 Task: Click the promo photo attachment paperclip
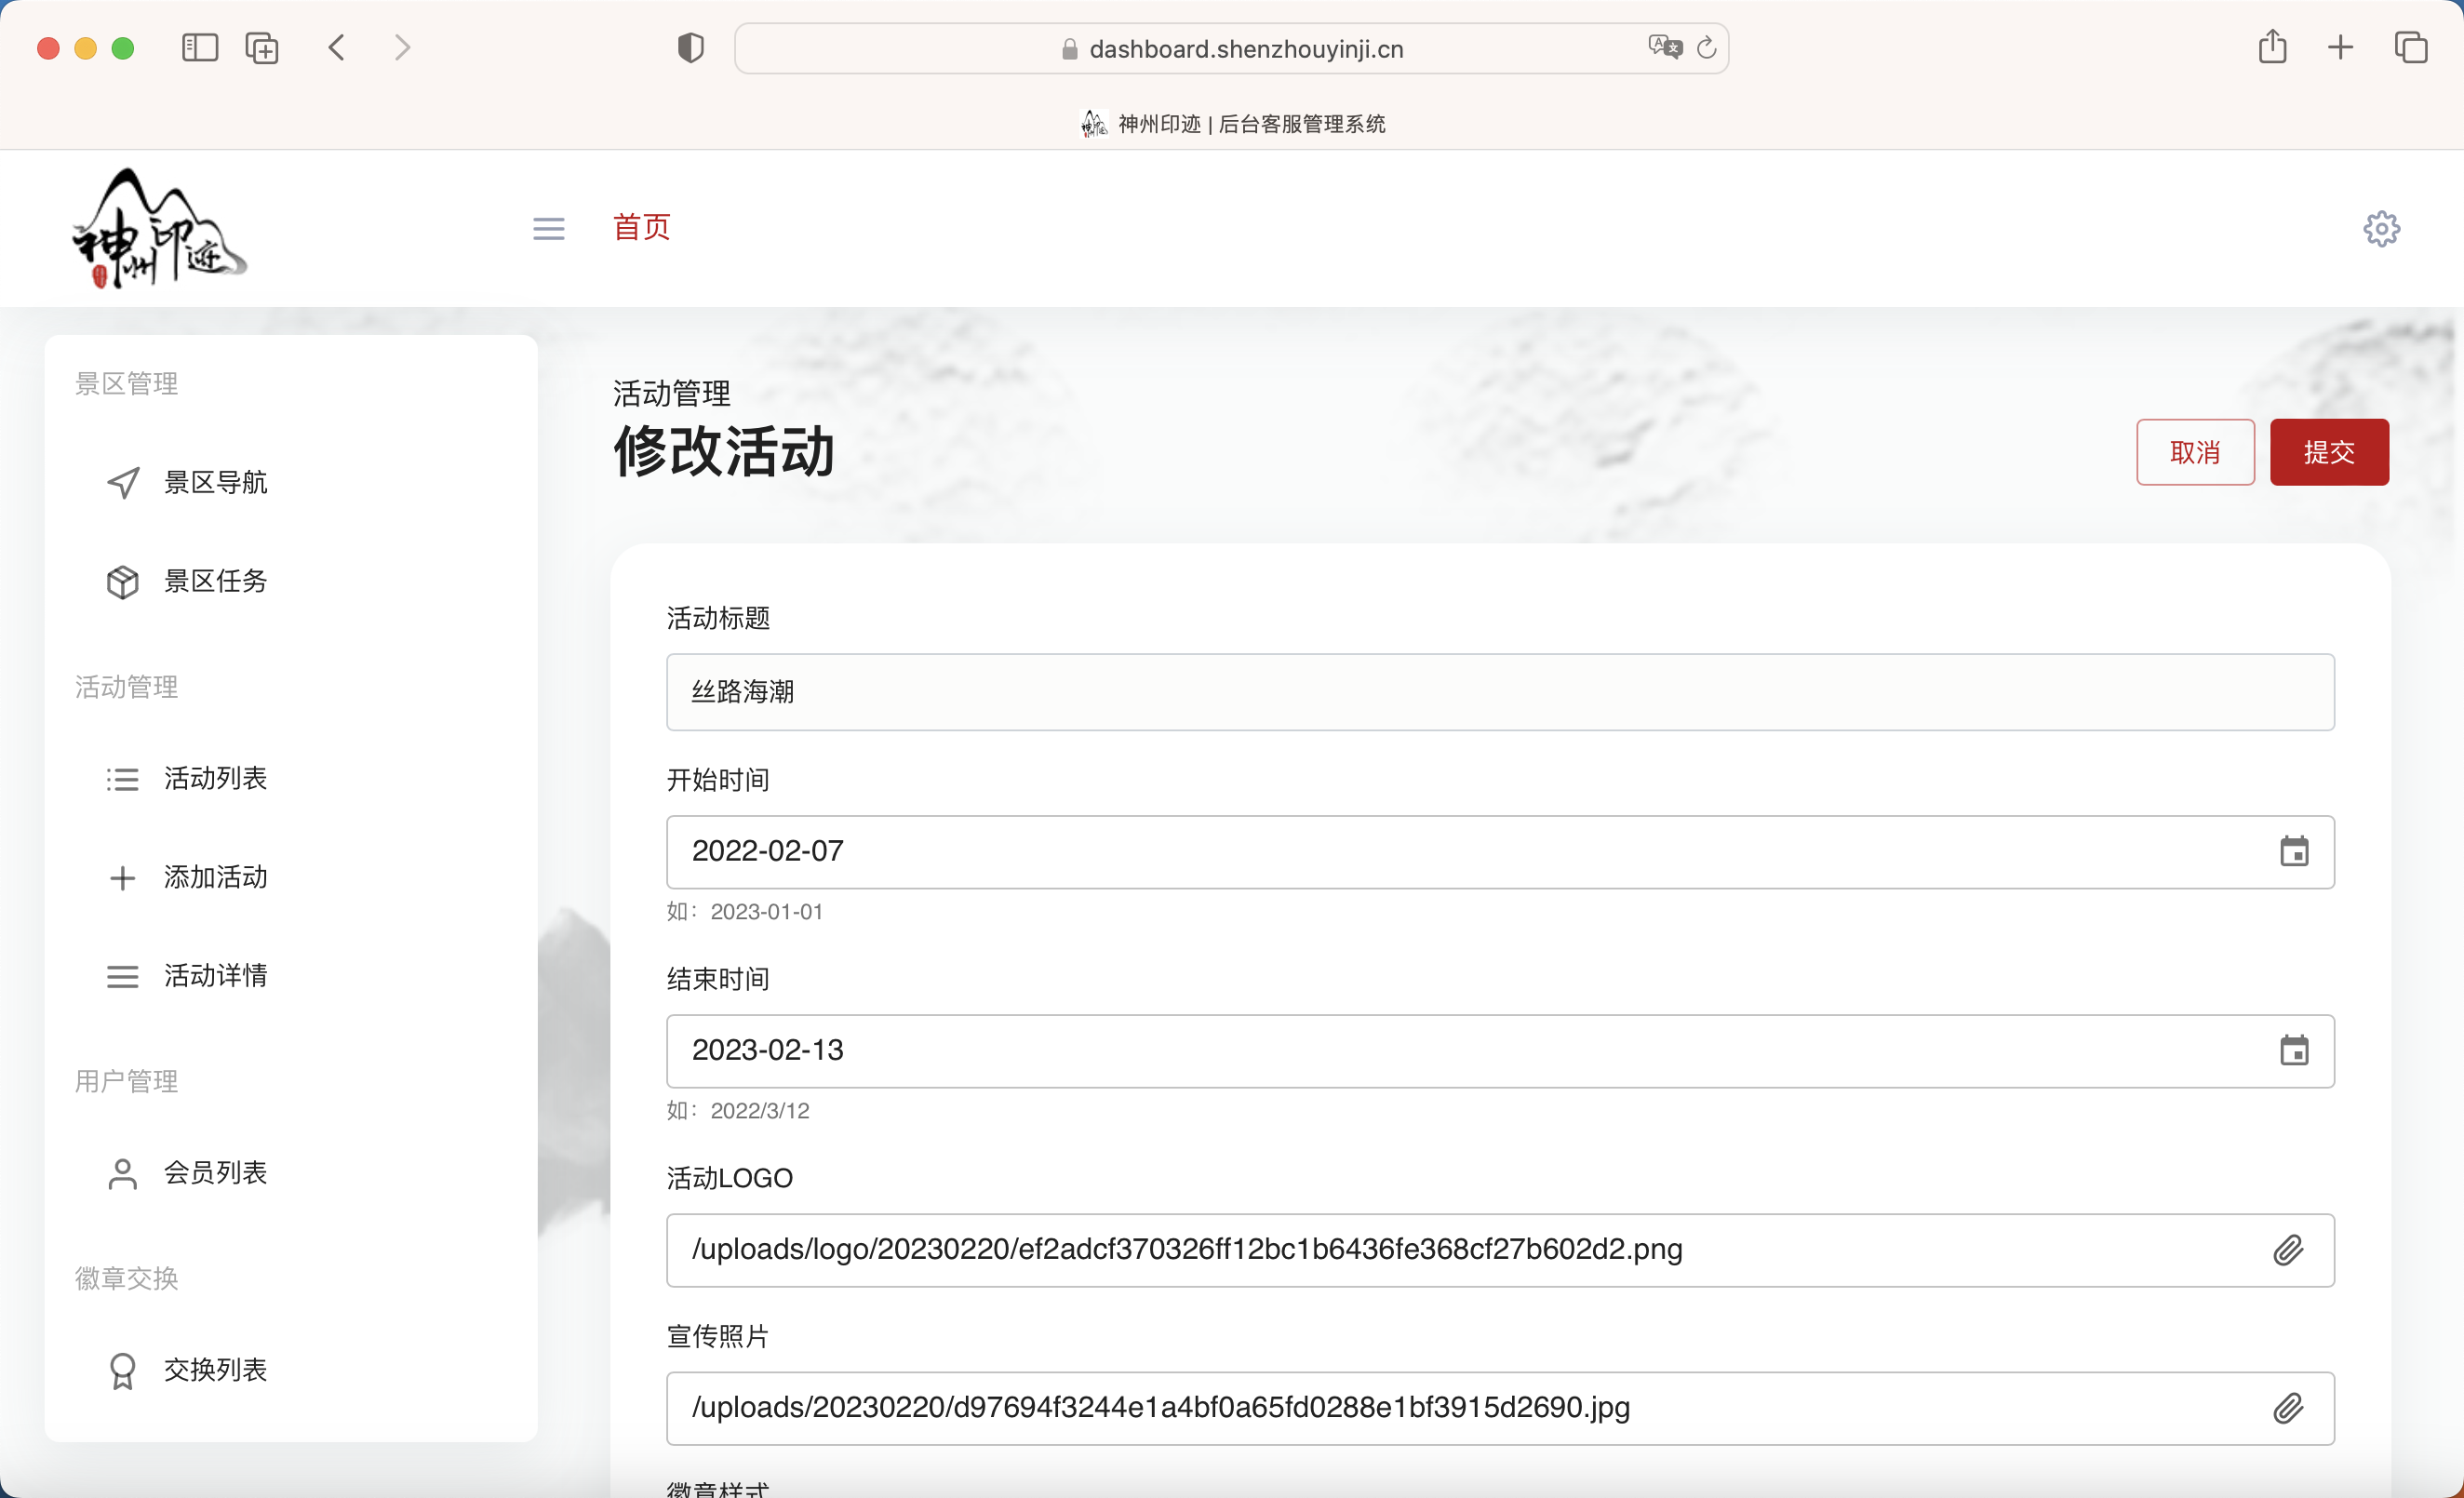pyautogui.click(x=2288, y=1408)
